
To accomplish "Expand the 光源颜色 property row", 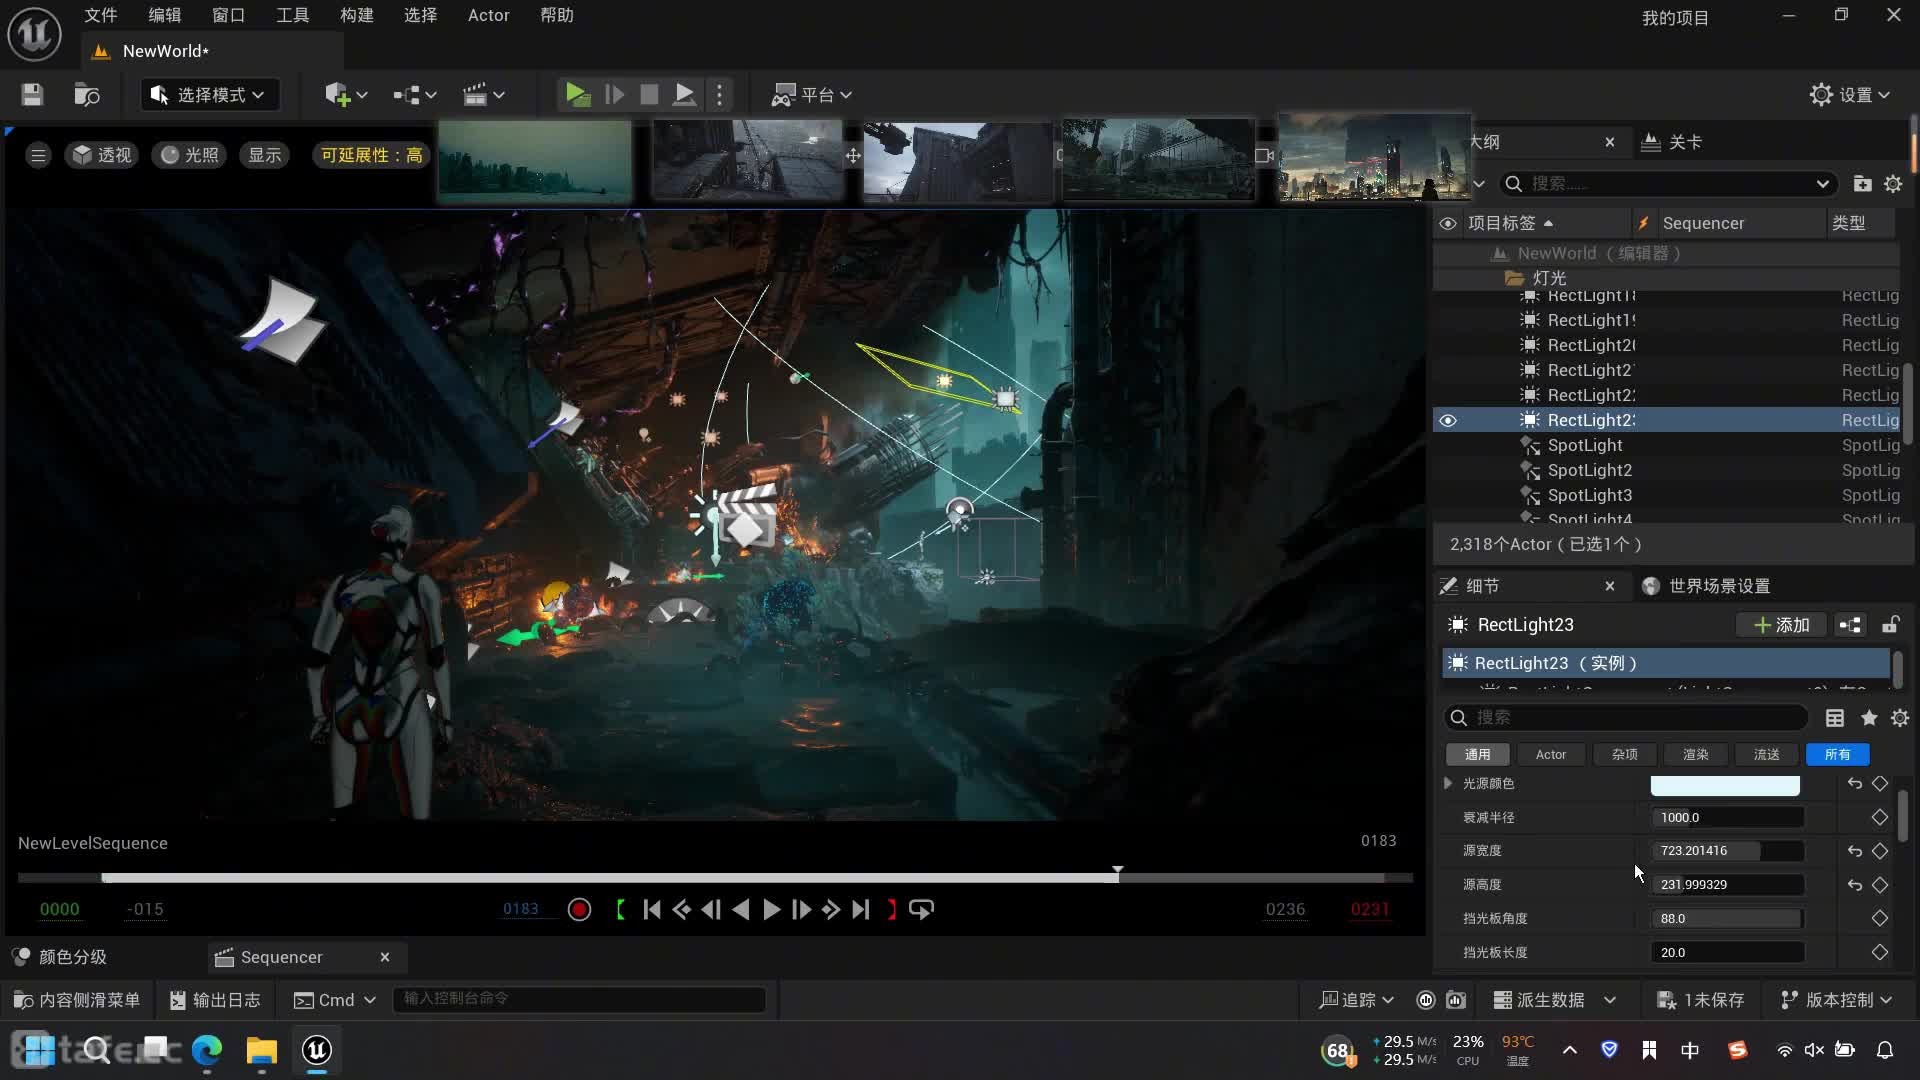I will point(1448,784).
